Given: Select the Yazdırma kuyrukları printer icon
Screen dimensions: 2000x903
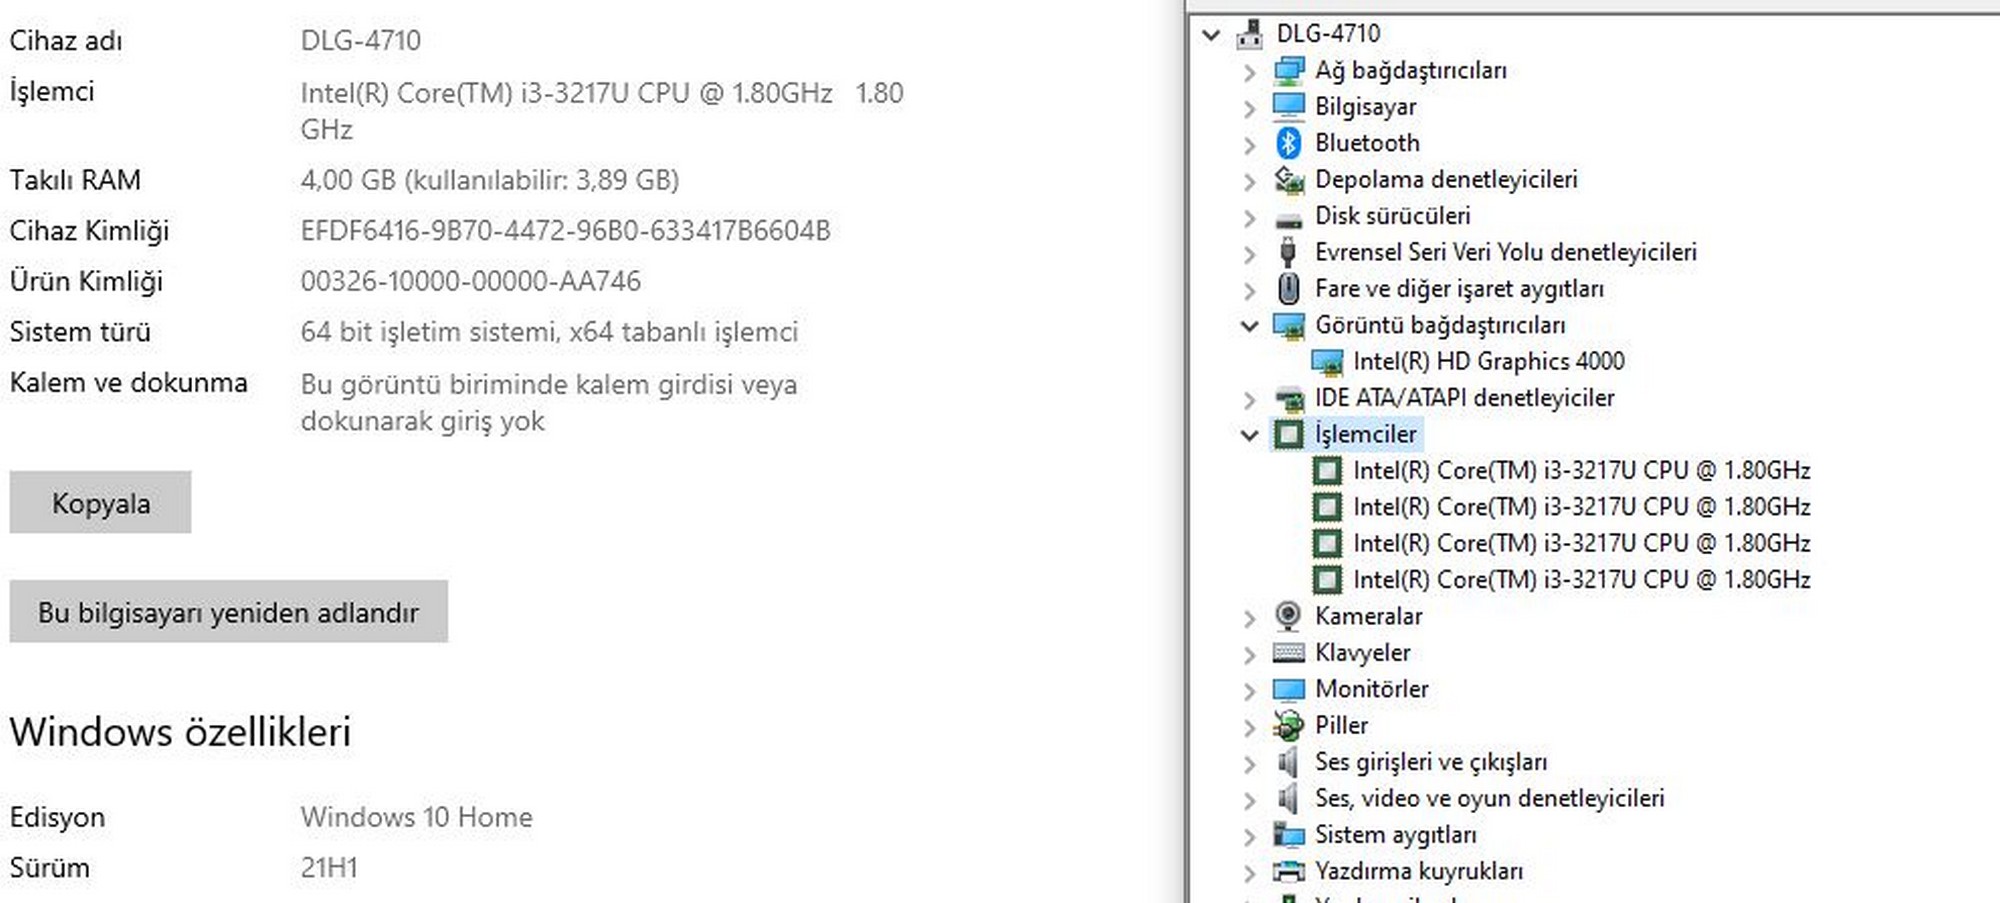Looking at the screenshot, I should pyautogui.click(x=1288, y=871).
